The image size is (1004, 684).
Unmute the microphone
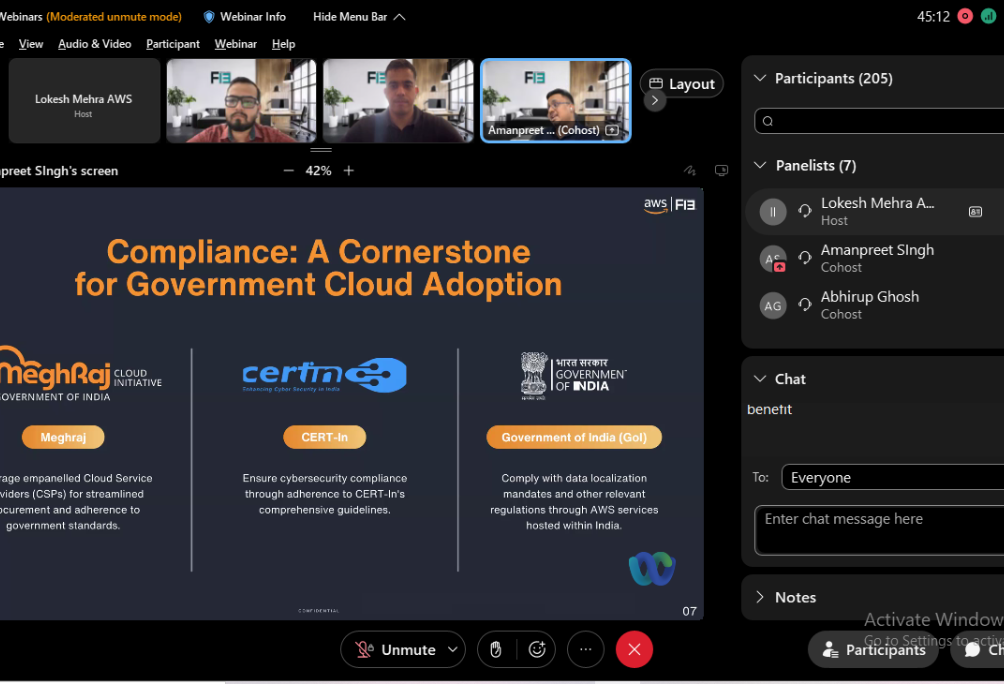[395, 650]
